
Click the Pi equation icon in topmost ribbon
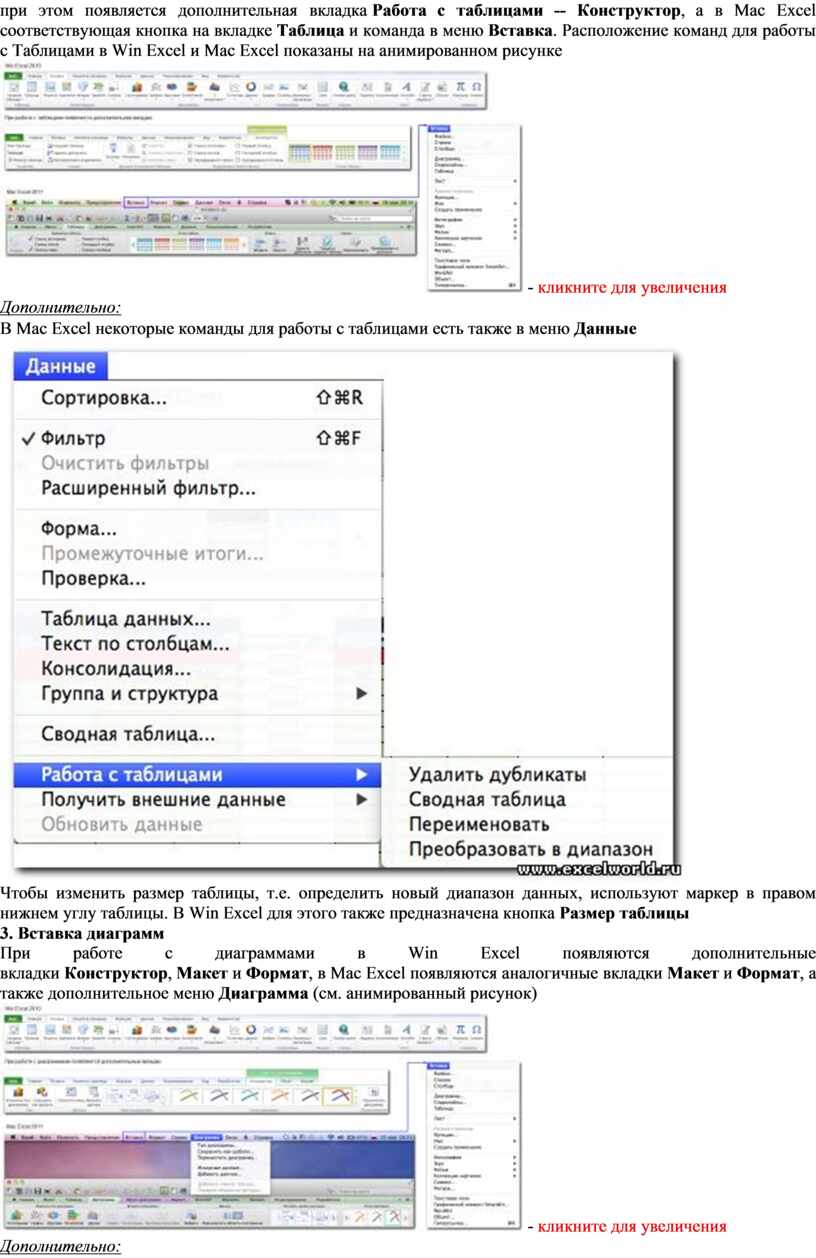click(x=460, y=88)
